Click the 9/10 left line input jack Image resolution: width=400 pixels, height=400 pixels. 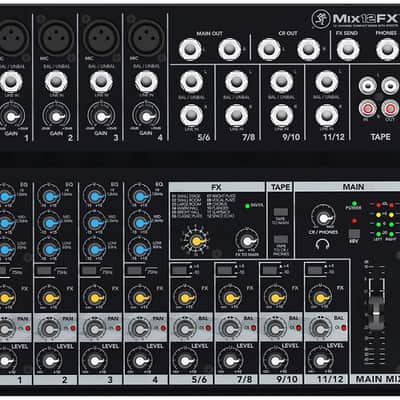(282, 82)
